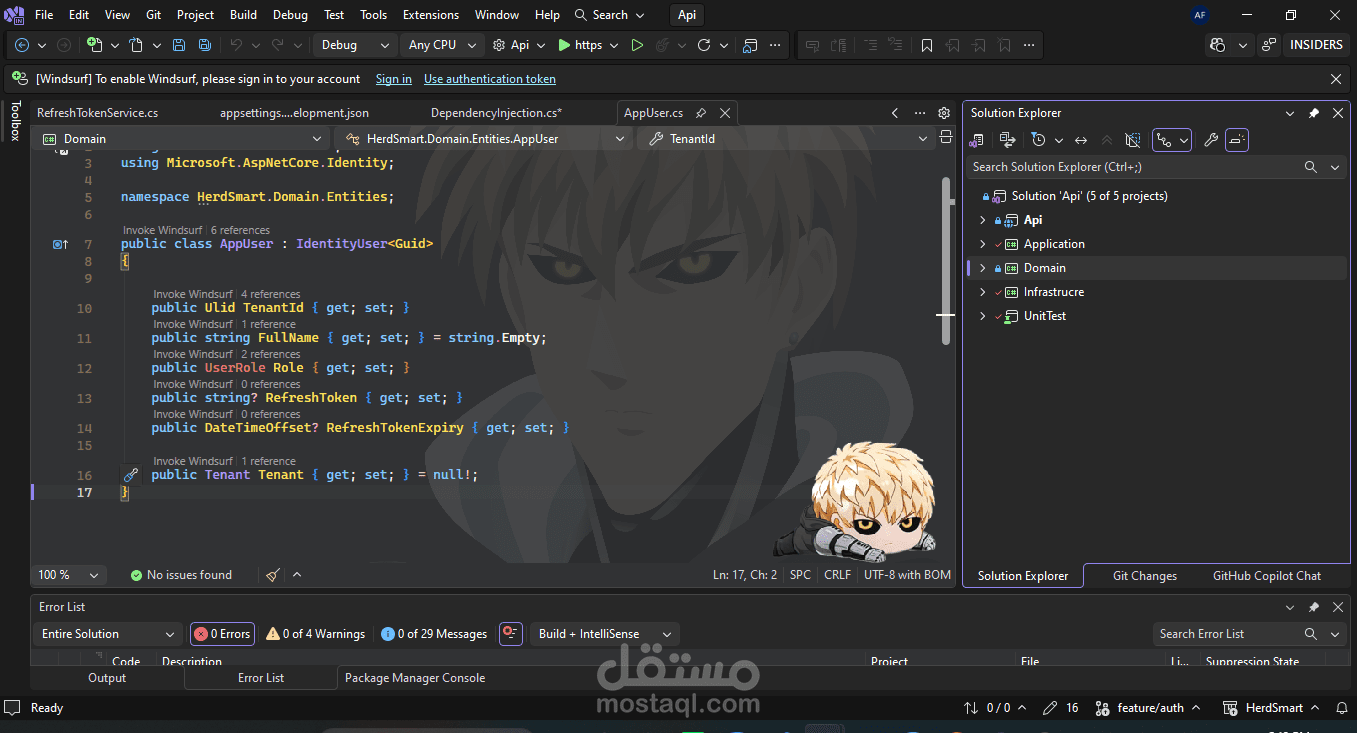Click the New Project toolbar icon

coord(94,45)
